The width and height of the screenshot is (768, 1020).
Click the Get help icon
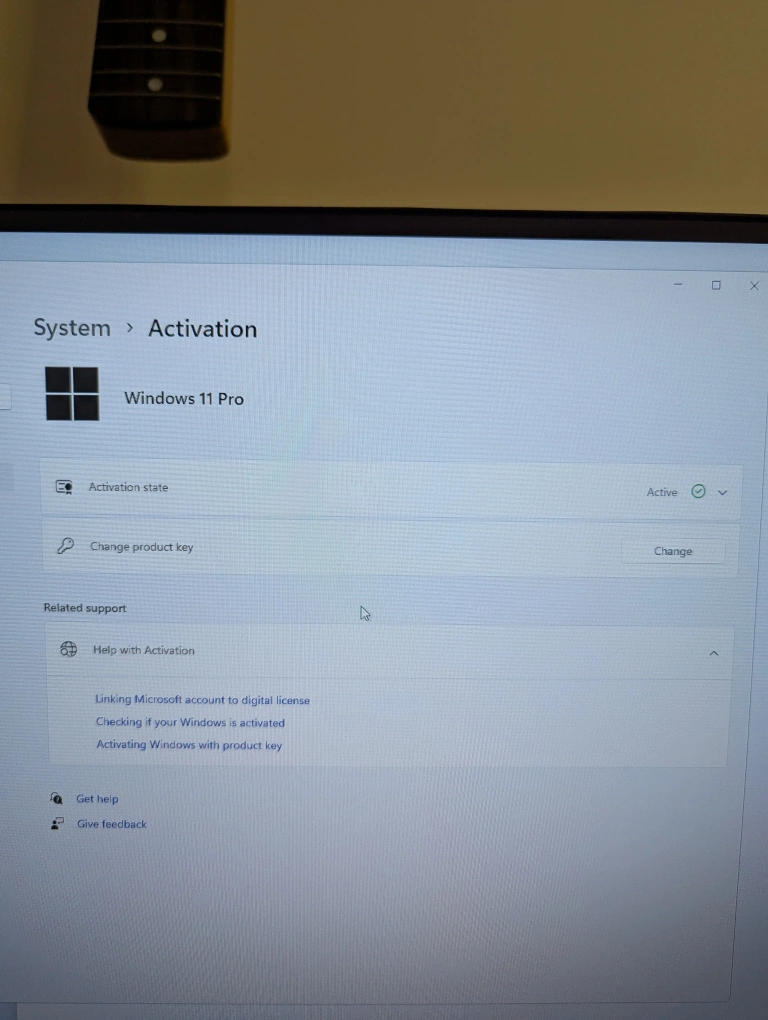[x=57, y=798]
